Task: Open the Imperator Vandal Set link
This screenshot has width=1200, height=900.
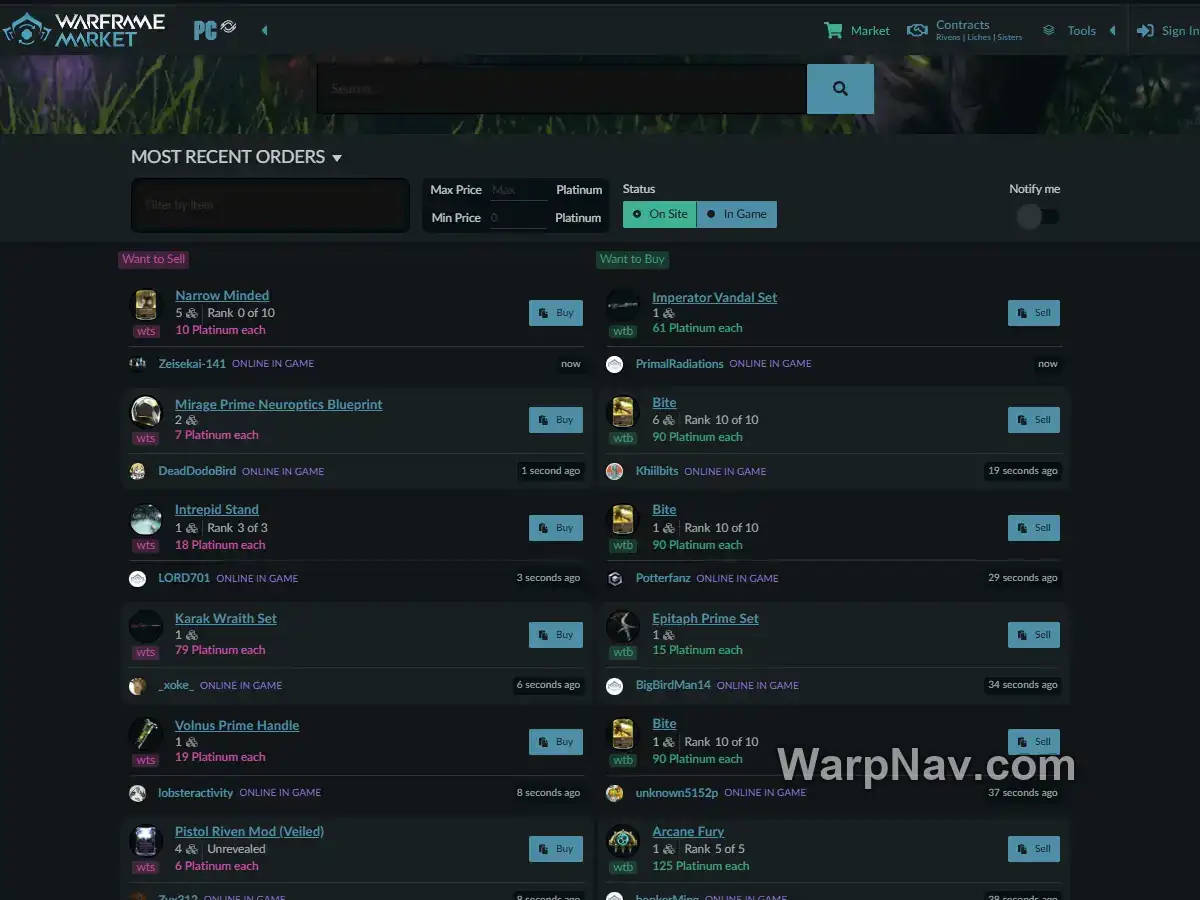Action: [x=714, y=297]
